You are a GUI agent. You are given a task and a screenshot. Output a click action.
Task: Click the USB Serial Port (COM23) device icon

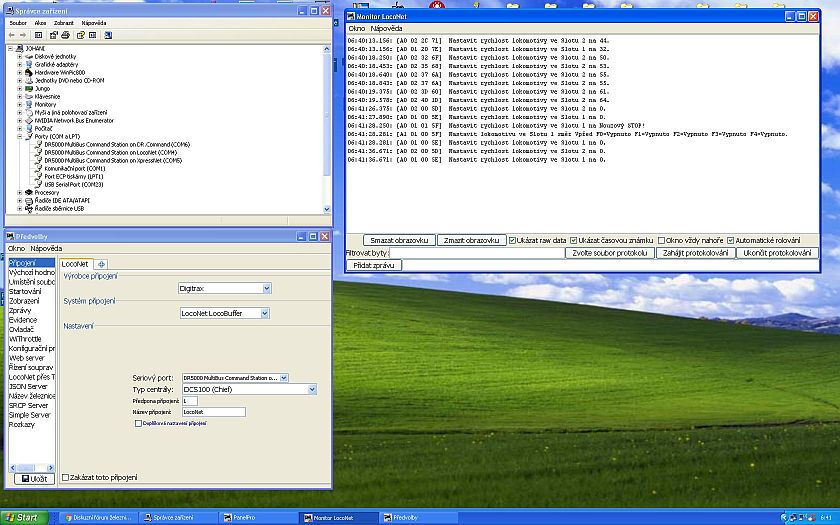tap(40, 184)
